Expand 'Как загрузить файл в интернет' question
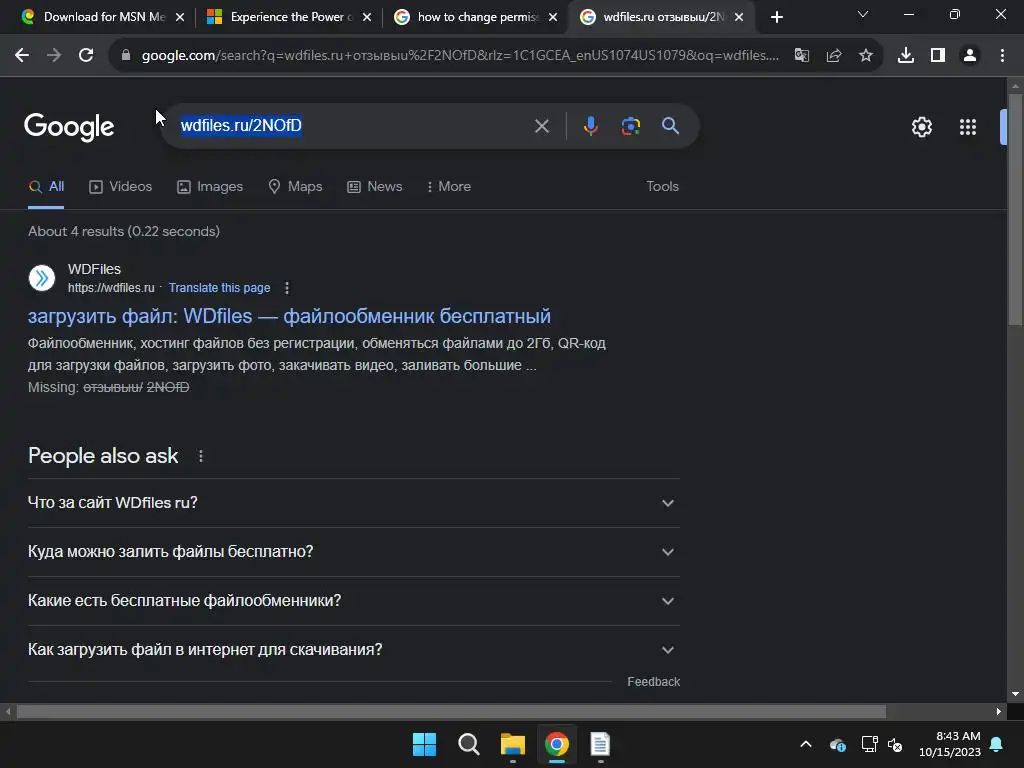Viewport: 1024px width, 768px height. click(353, 650)
